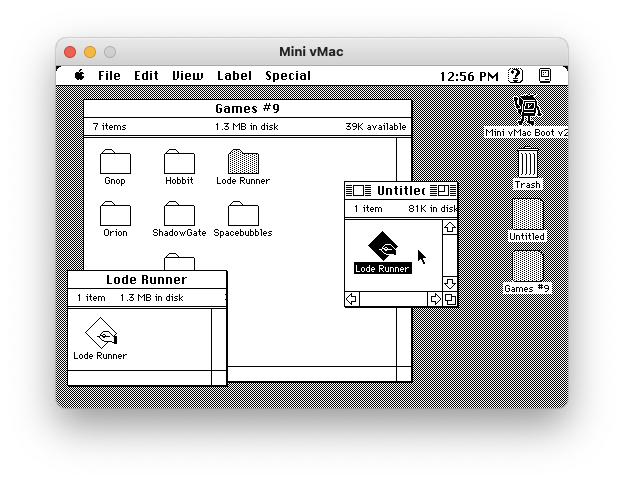Click scroll down arrow in Untitled window
624x482 pixels.
pos(450,284)
